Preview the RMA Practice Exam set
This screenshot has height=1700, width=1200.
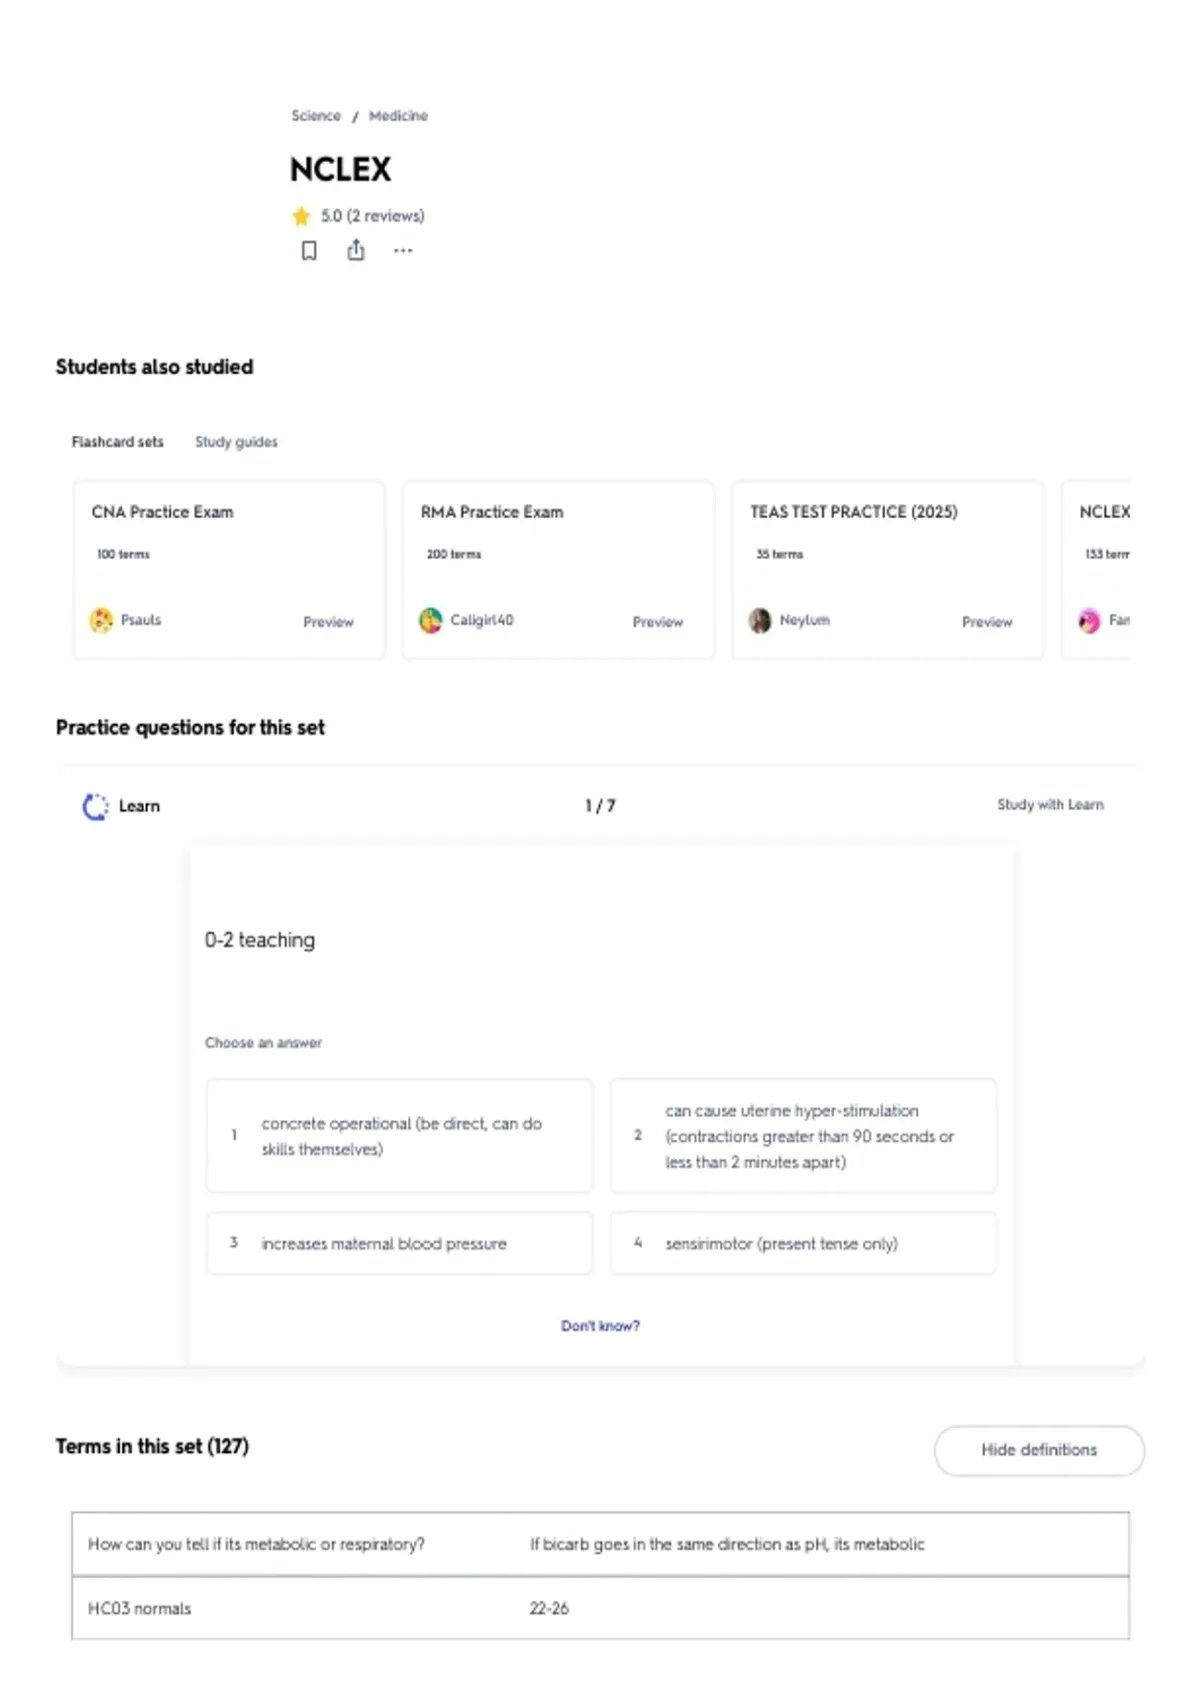(x=657, y=621)
